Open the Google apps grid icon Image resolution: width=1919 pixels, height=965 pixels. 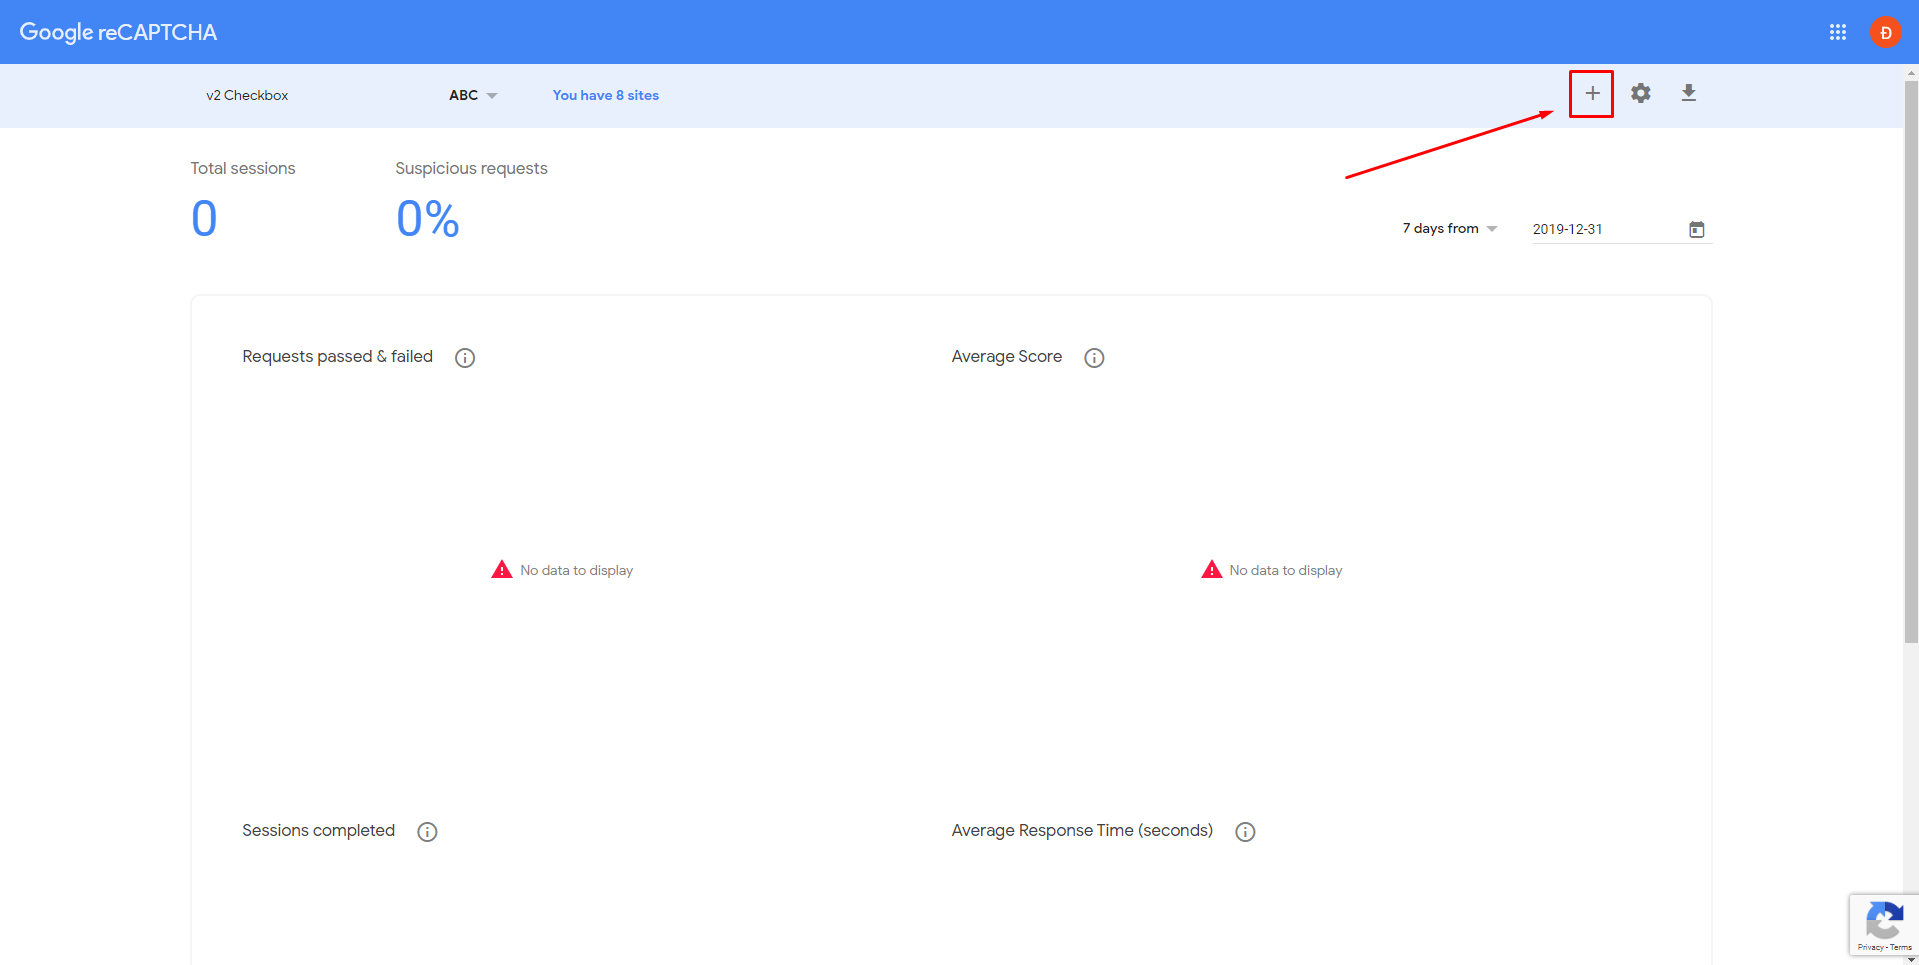pos(1837,32)
